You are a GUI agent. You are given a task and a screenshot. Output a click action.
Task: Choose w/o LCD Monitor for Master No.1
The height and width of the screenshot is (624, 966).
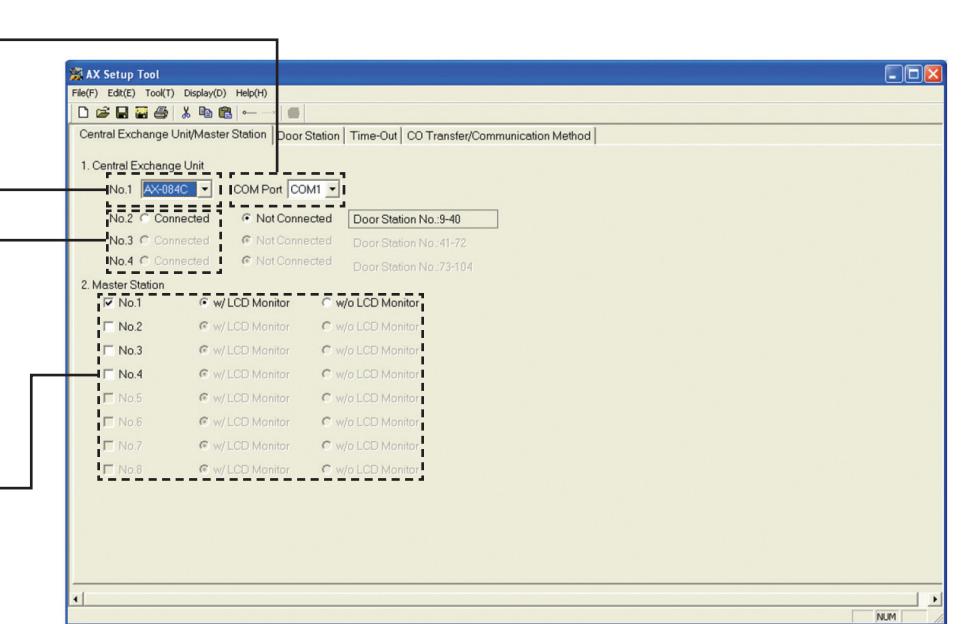point(327,303)
